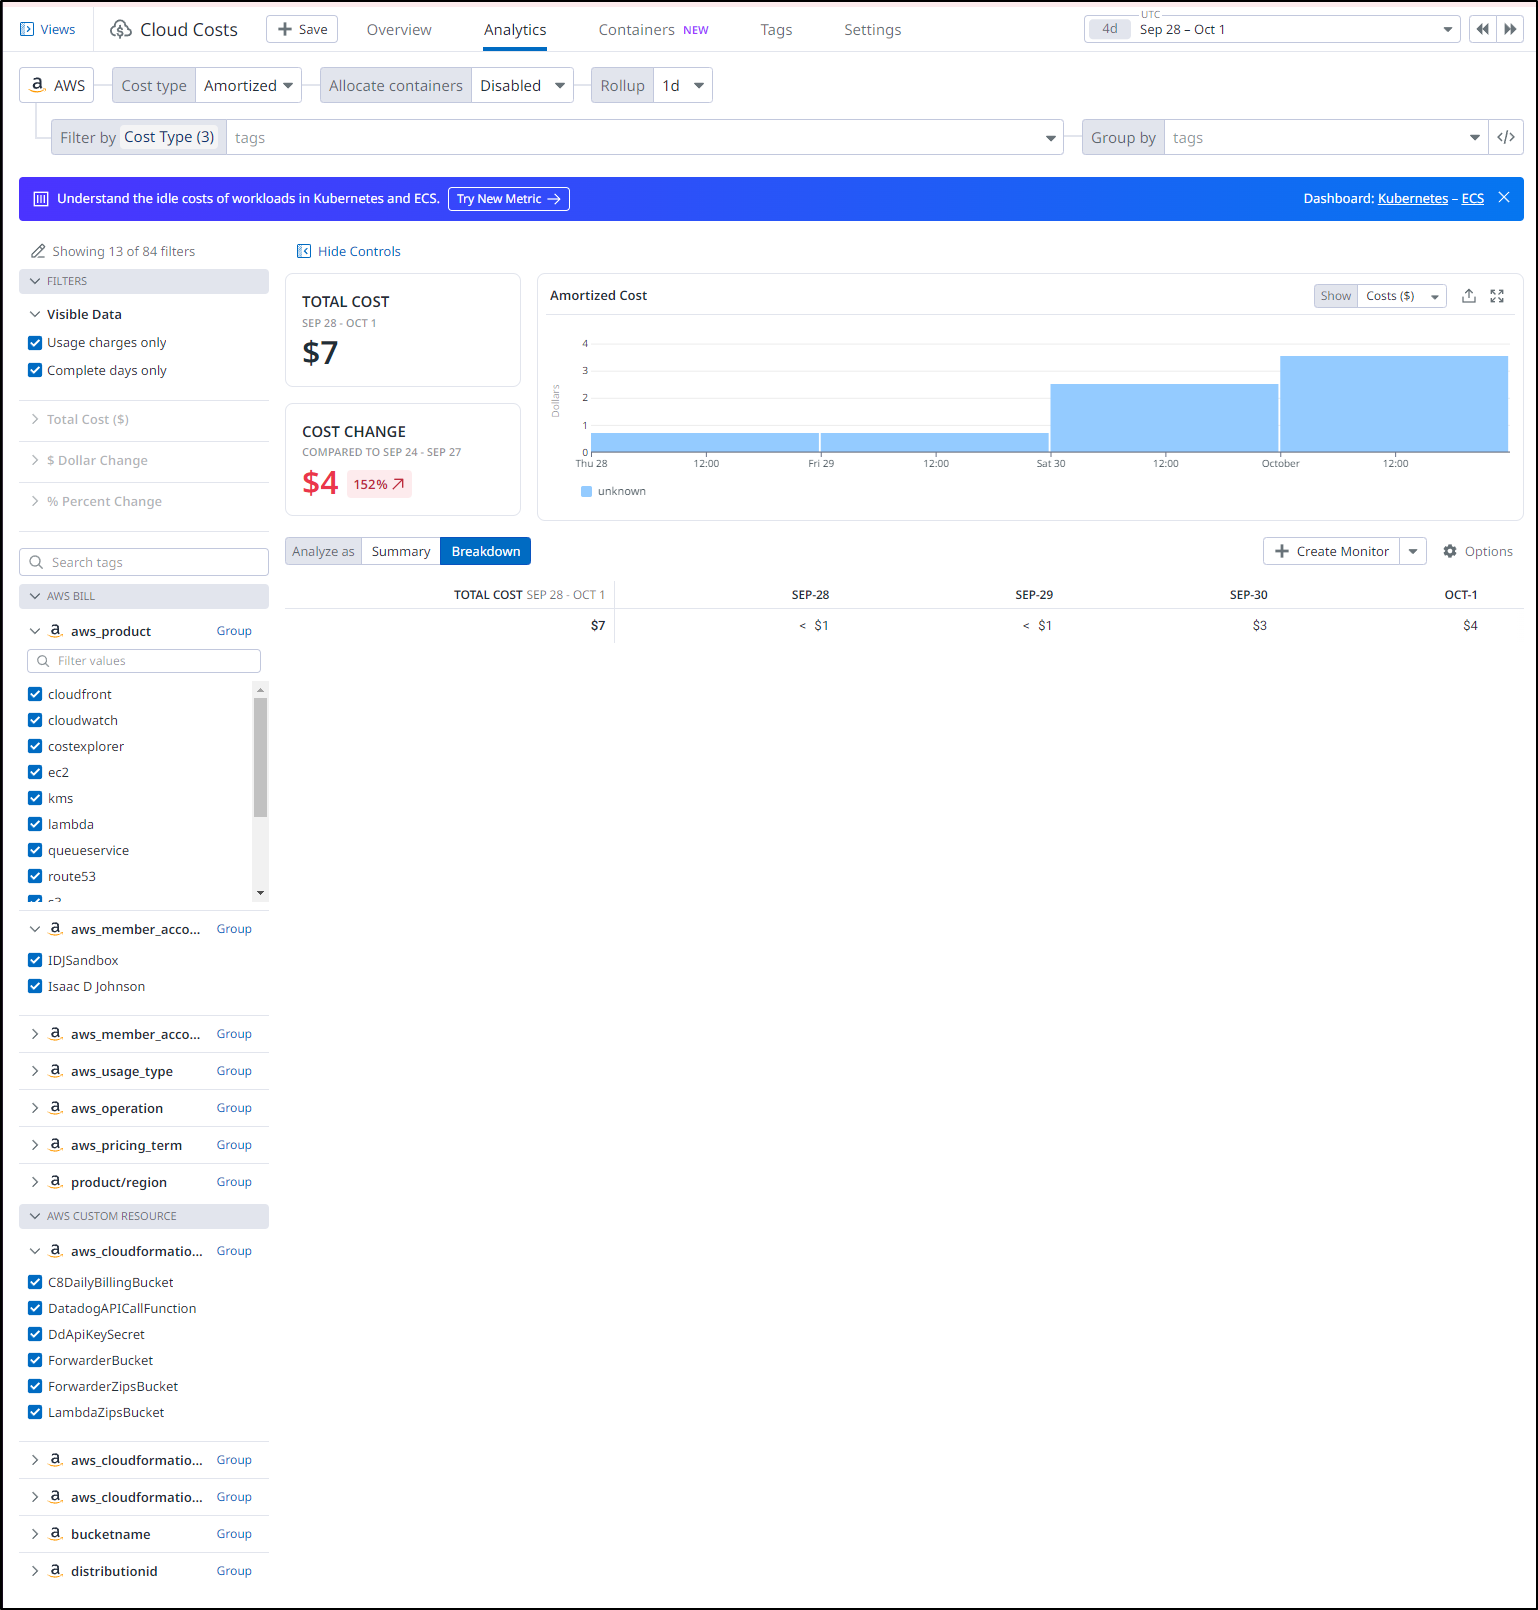Open the time range Sep 28 – Oct 1 dropdown
Viewport: 1538px width, 1610px height.
click(x=1272, y=29)
